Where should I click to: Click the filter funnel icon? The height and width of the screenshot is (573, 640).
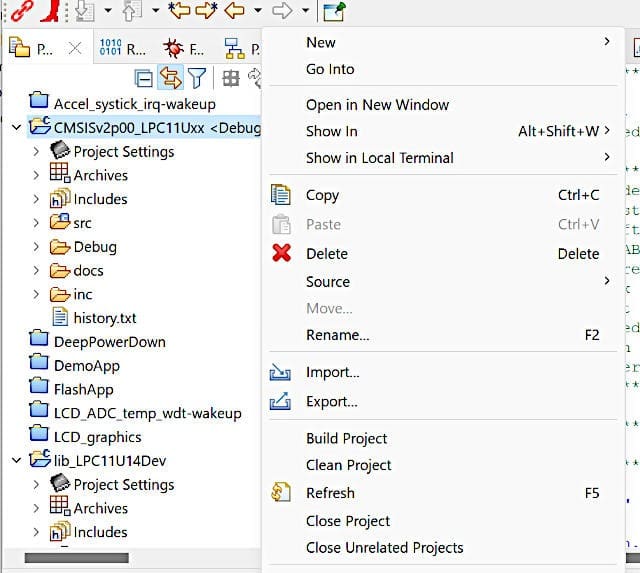click(x=197, y=78)
